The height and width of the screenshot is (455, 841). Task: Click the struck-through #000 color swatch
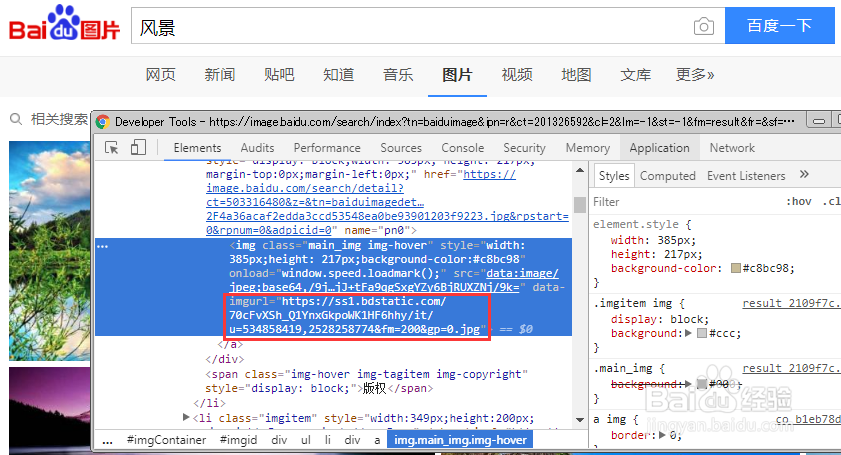(702, 384)
